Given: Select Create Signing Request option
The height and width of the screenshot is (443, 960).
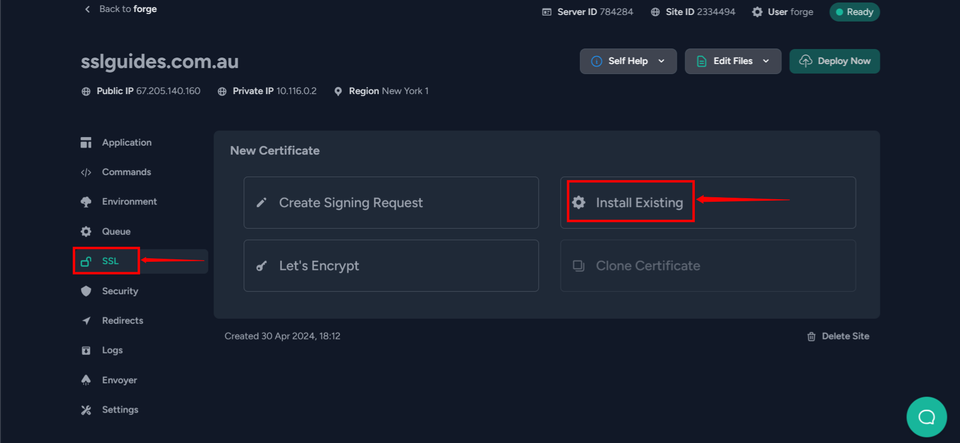Looking at the screenshot, I should pos(391,203).
